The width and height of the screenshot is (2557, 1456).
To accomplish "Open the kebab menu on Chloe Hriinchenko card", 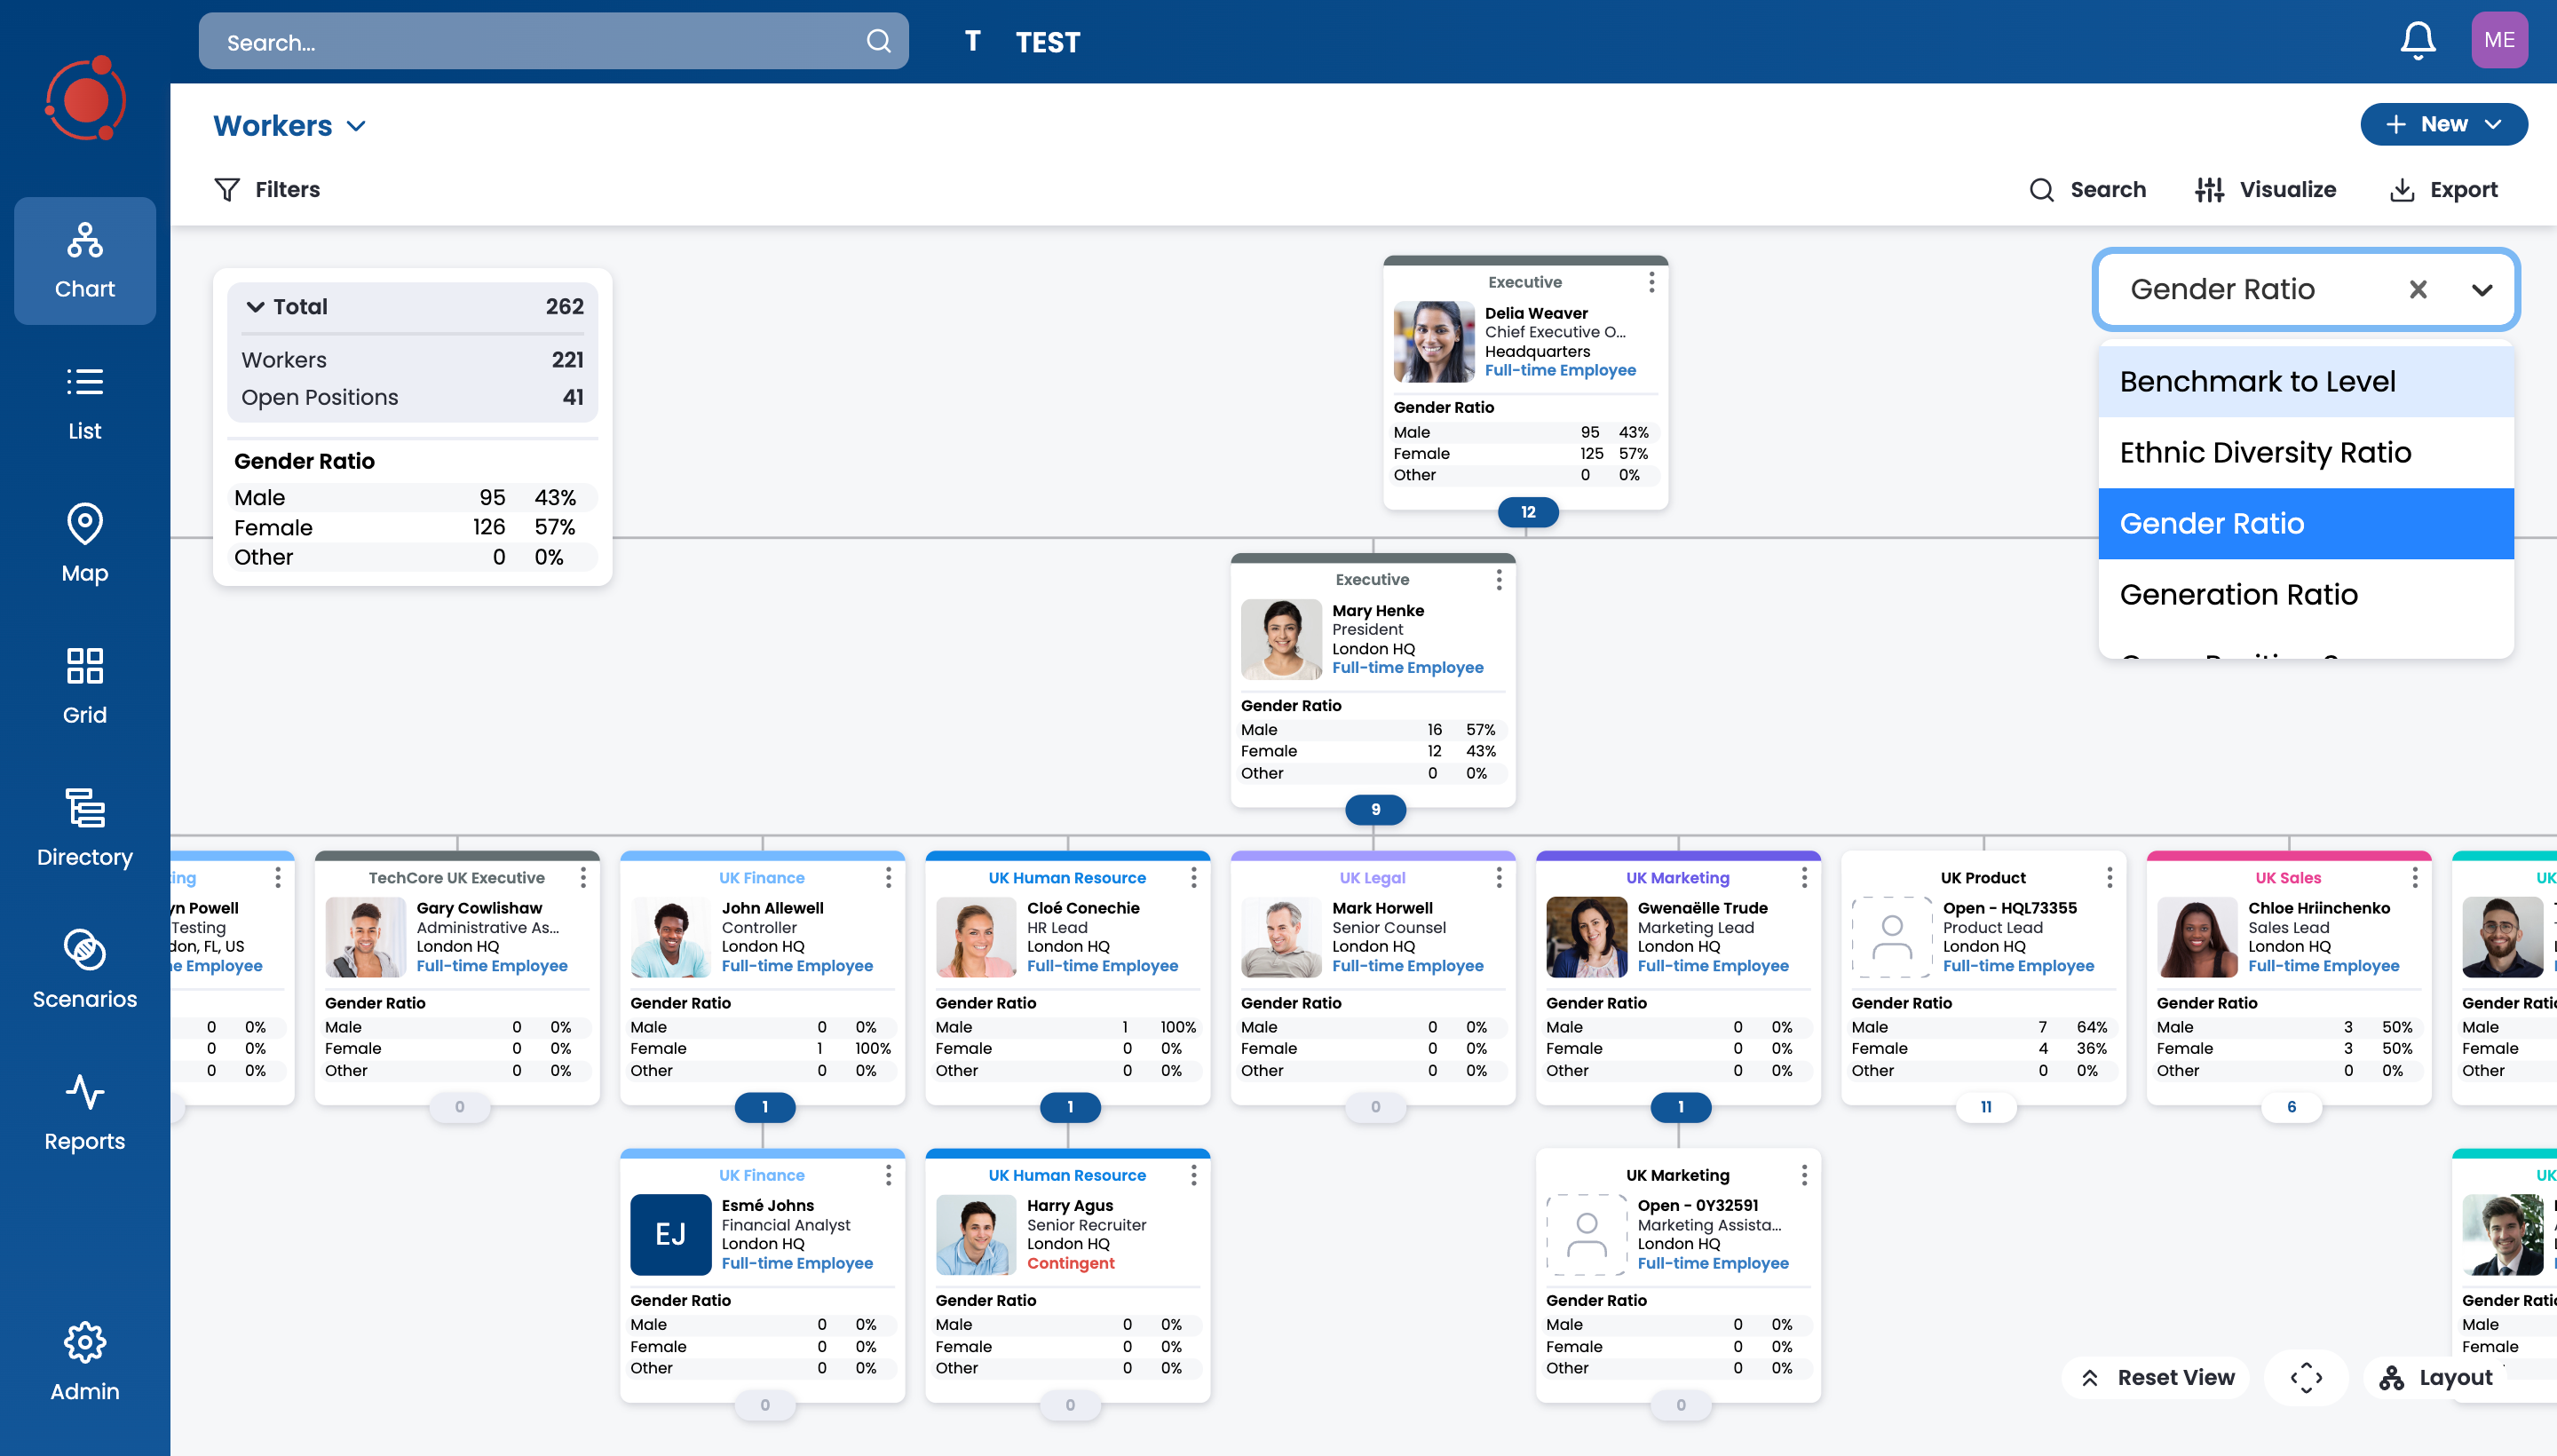I will 2414,877.
